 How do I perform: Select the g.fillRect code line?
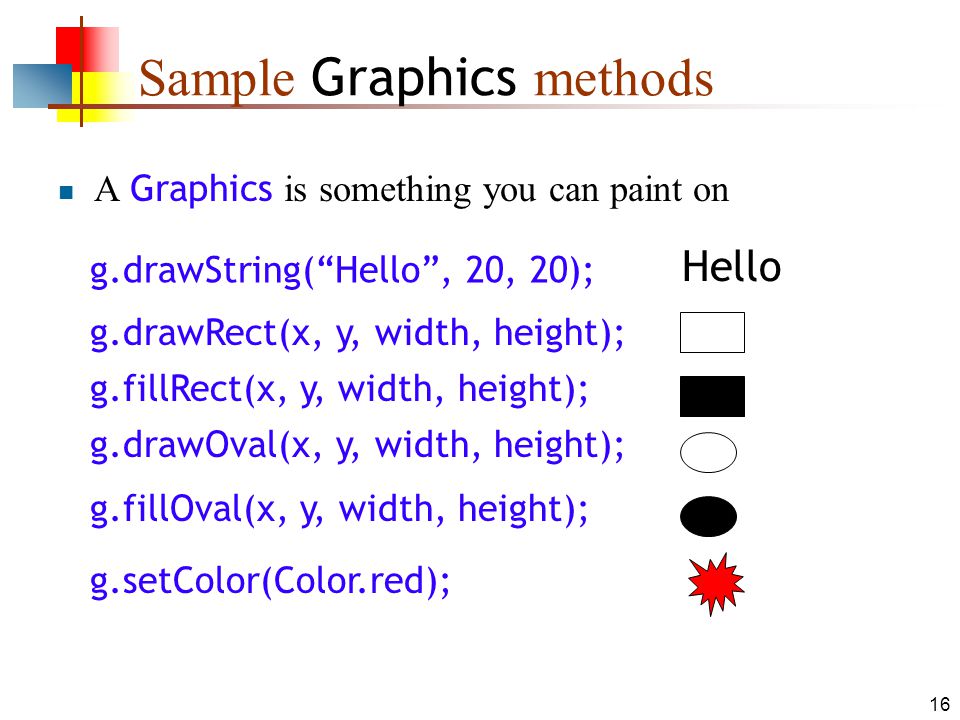point(339,390)
